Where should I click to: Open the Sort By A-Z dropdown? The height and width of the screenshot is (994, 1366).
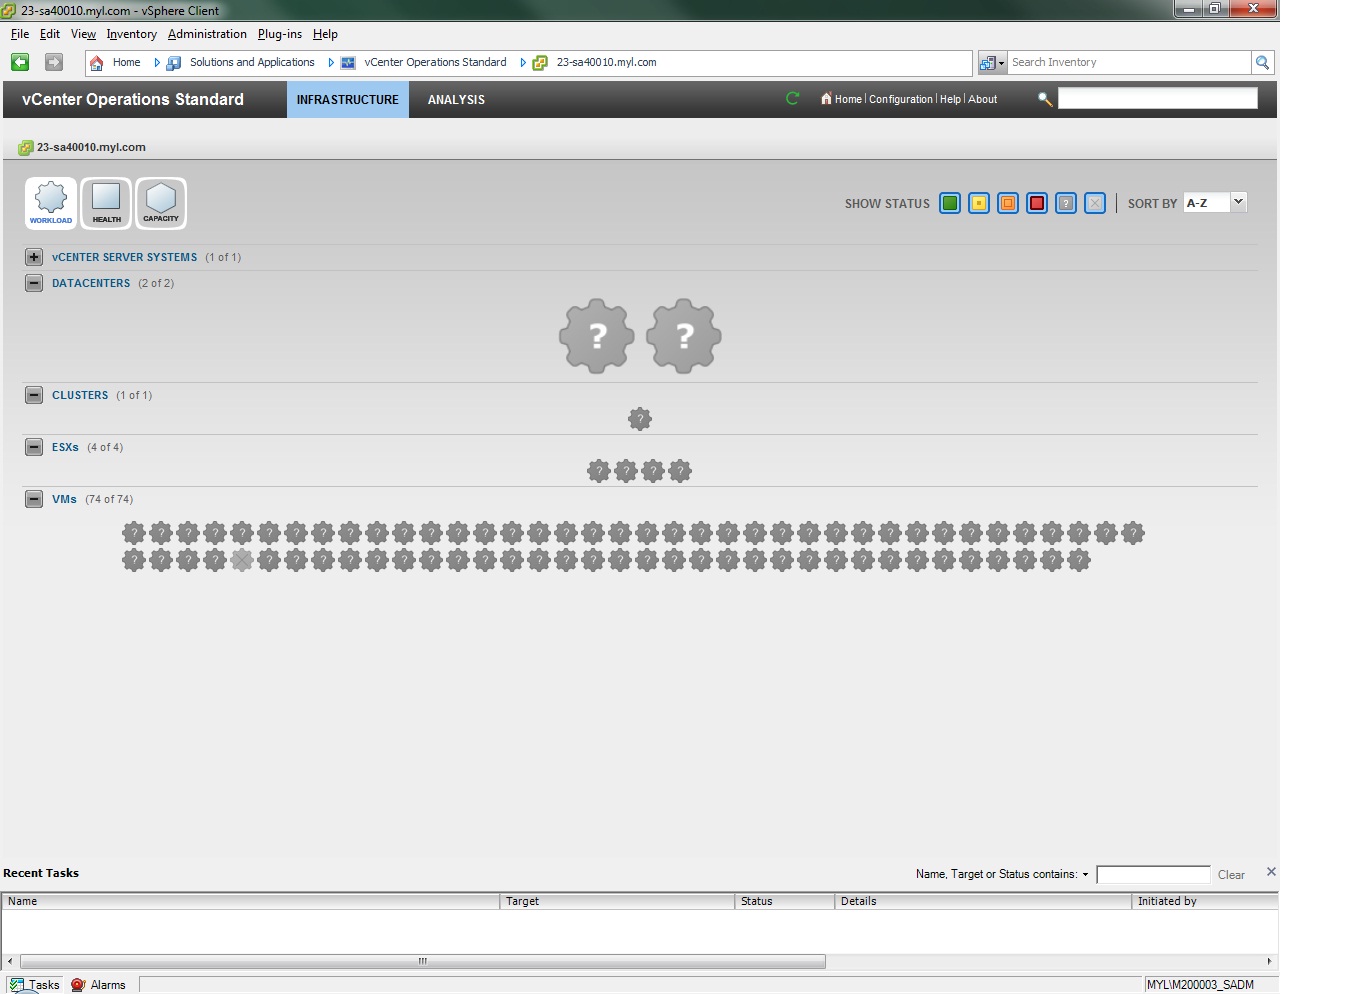click(x=1213, y=202)
